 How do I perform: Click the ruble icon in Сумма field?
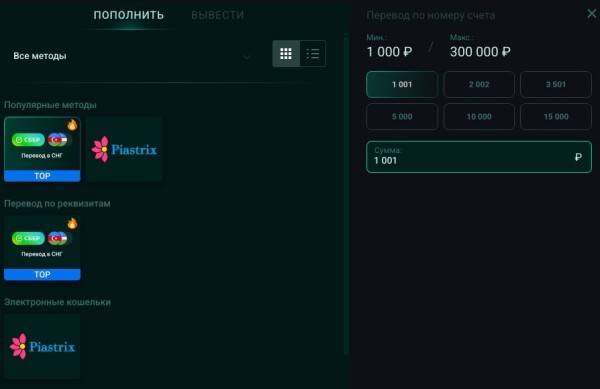coord(578,157)
